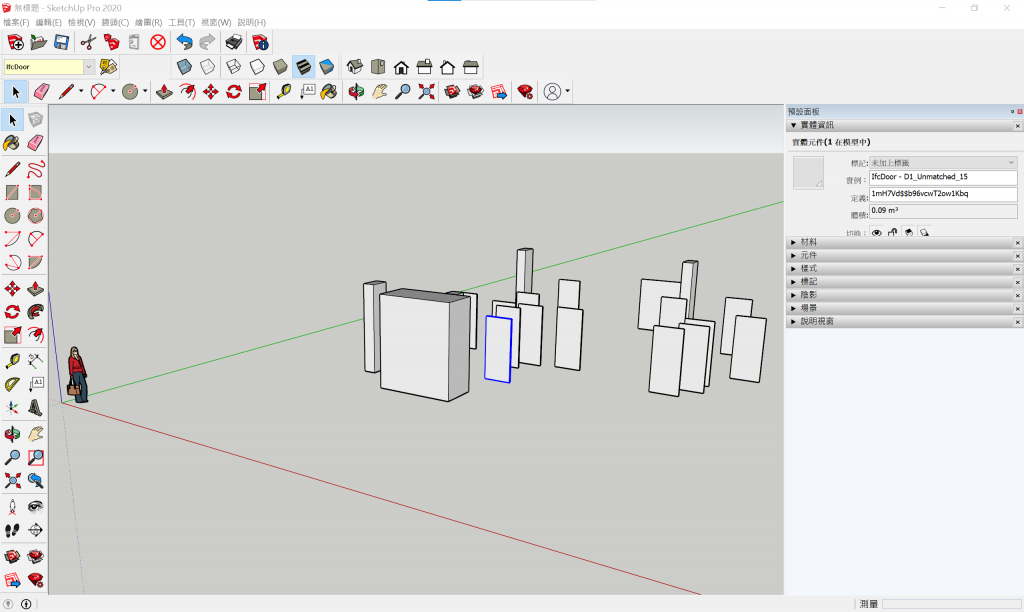
Task: Select the Walk footprints tool
Action: [12, 530]
